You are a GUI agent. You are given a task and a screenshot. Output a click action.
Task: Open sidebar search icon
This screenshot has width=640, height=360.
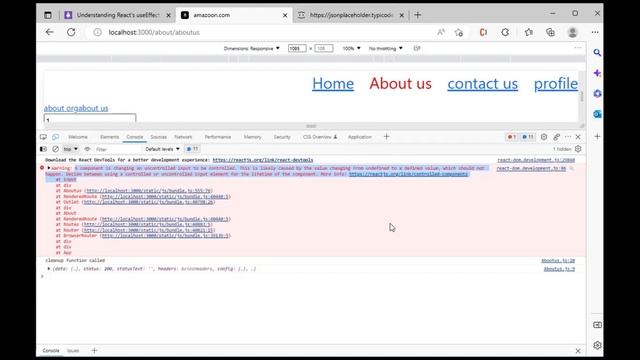tap(597, 53)
